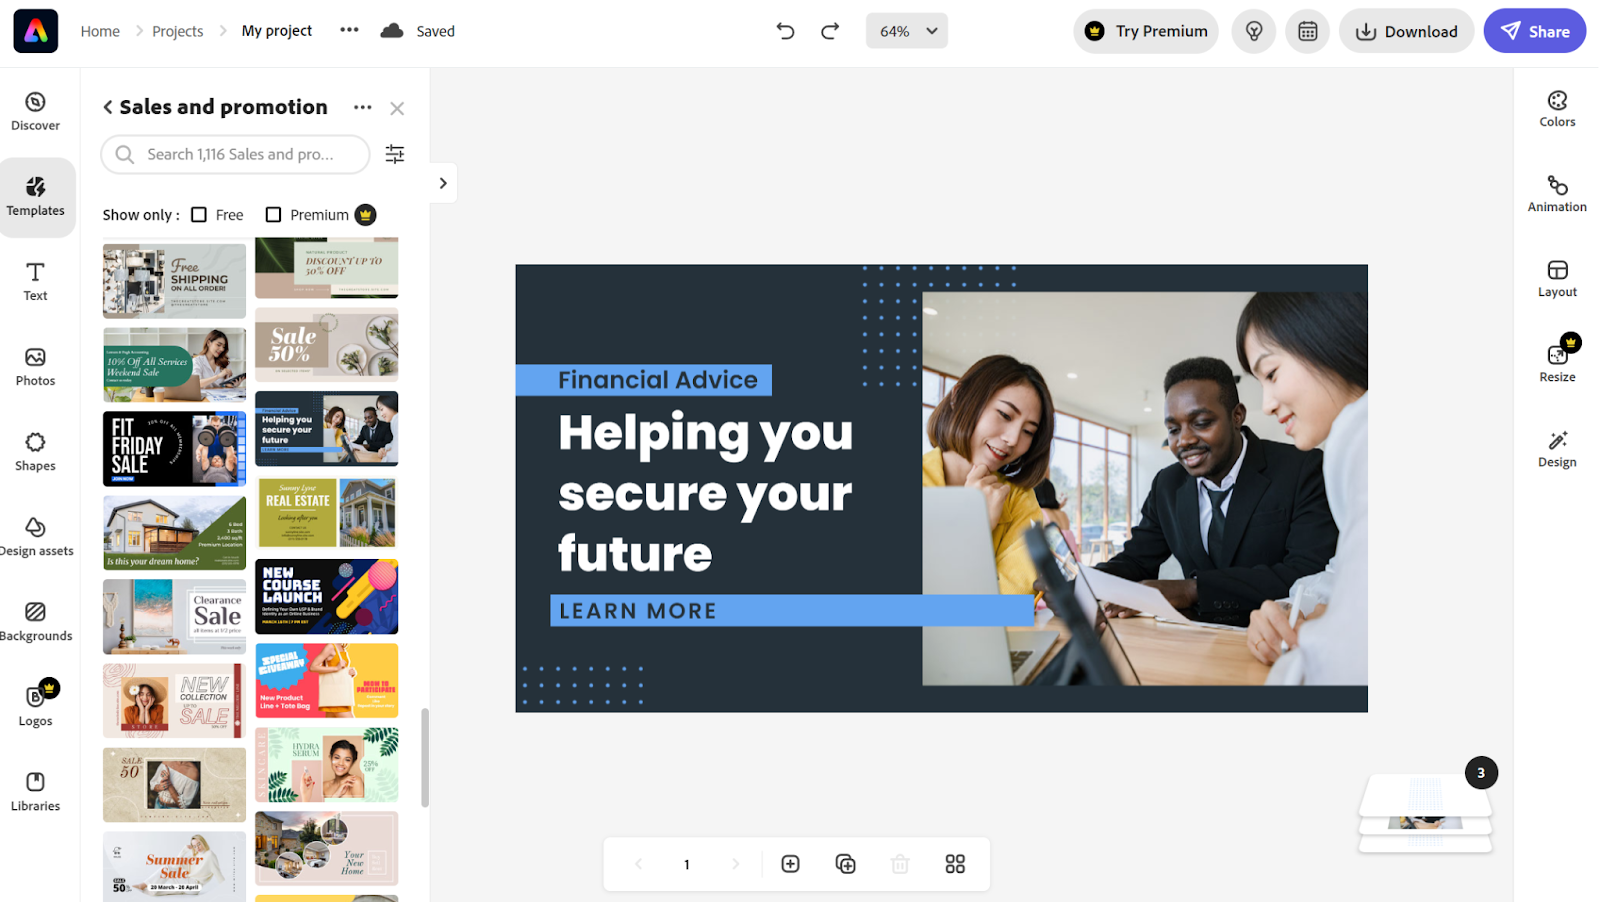Select the Real Estate template
Screen dimensions: 1600x902
[x=327, y=513]
